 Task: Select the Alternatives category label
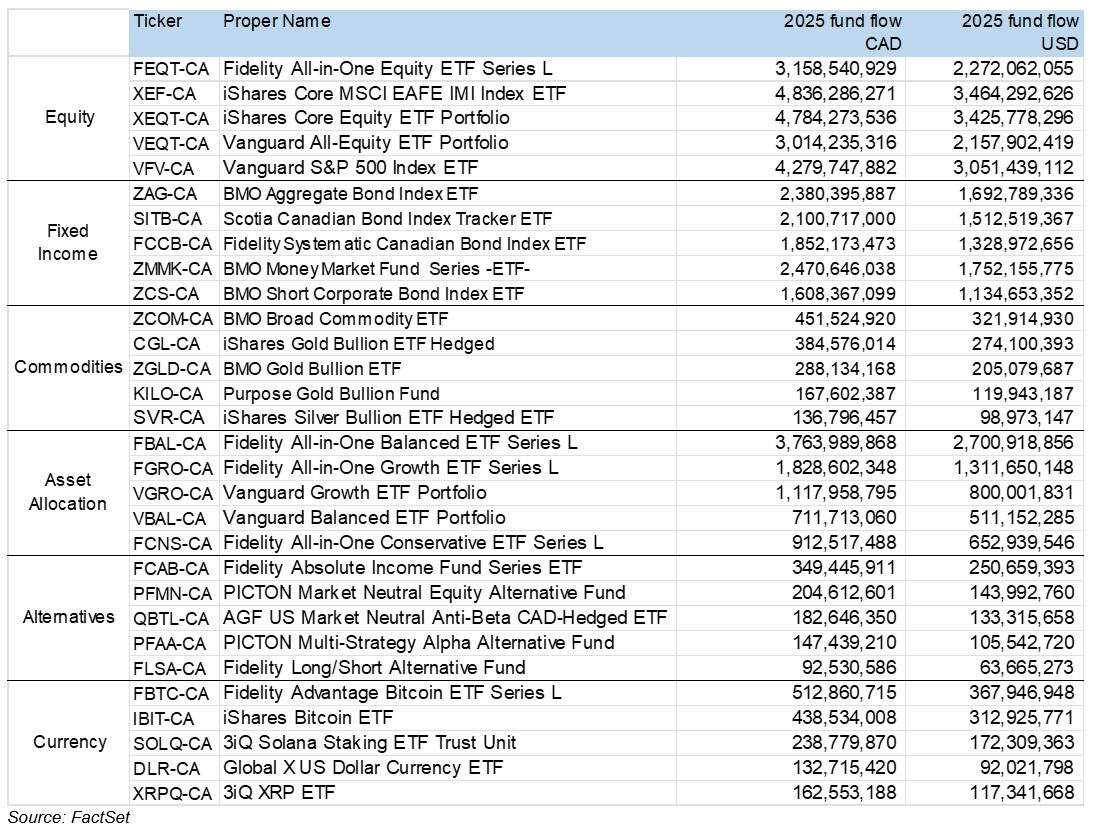point(65,618)
